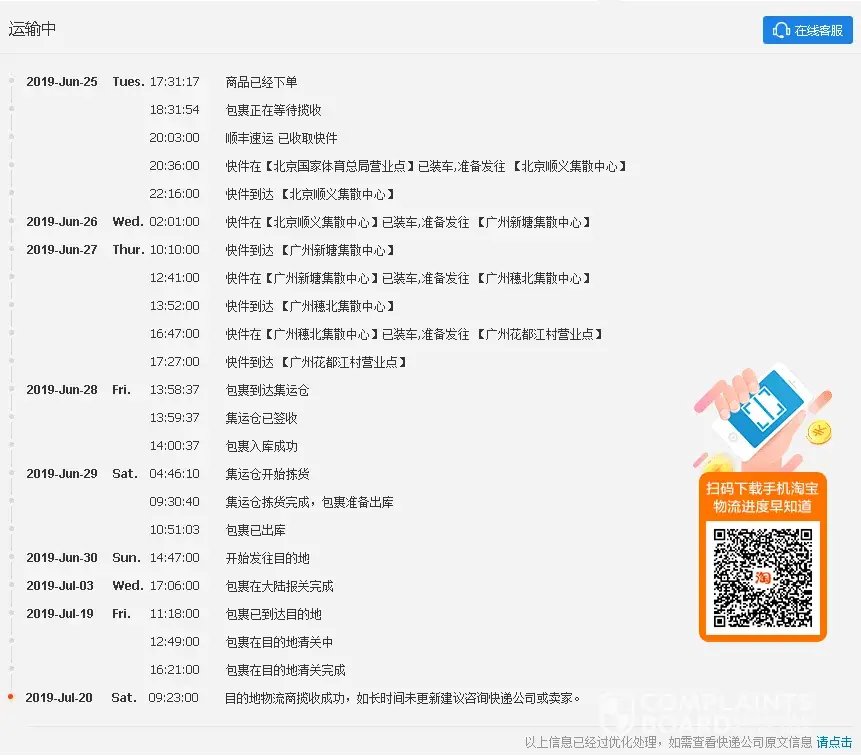The width and height of the screenshot is (861, 756).
Task: Click the 2019-Jun-27 date label
Action: 62,250
